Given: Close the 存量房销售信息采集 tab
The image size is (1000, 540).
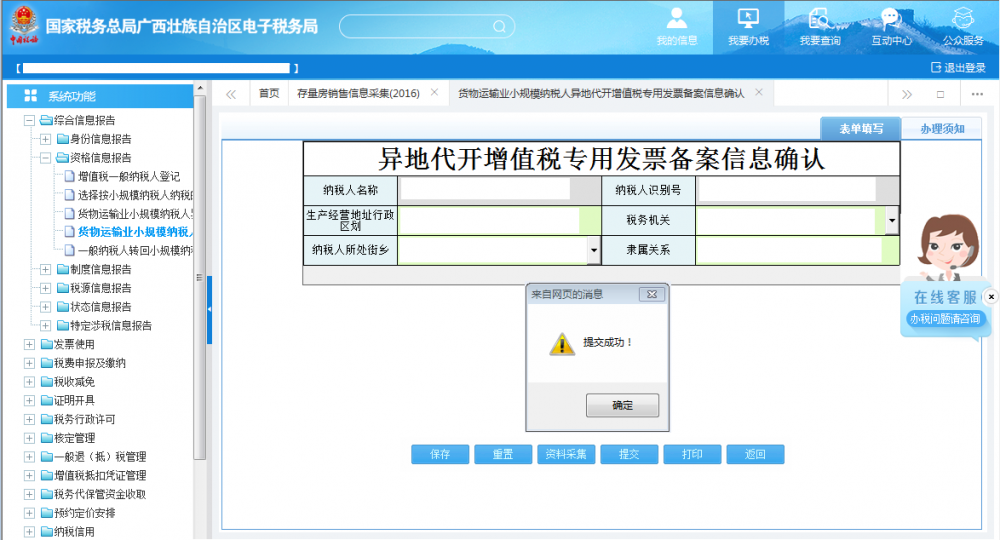Looking at the screenshot, I should 434,92.
